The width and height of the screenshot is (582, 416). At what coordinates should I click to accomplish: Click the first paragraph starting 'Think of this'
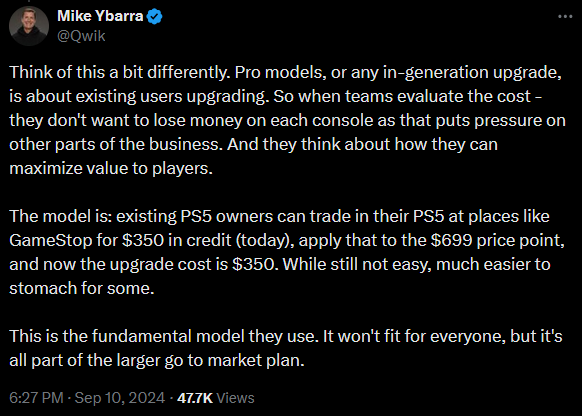[x=287, y=120]
